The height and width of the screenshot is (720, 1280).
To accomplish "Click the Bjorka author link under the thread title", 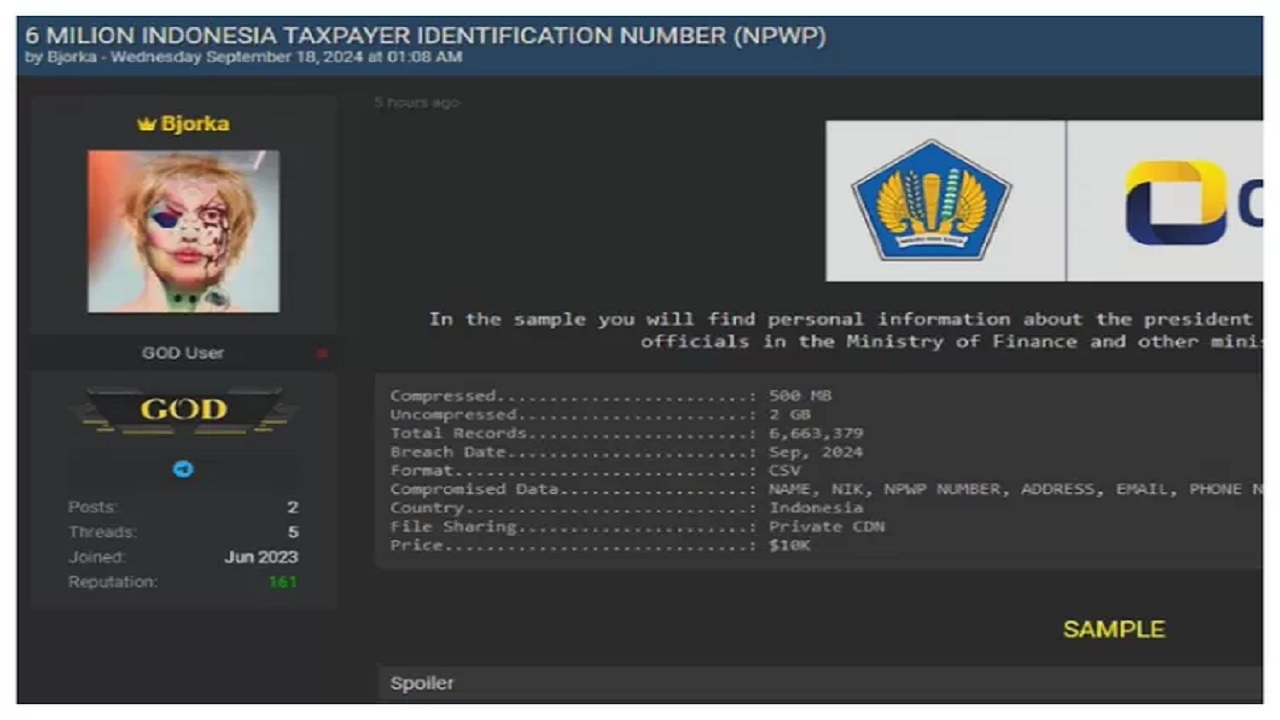I will coord(71,57).
